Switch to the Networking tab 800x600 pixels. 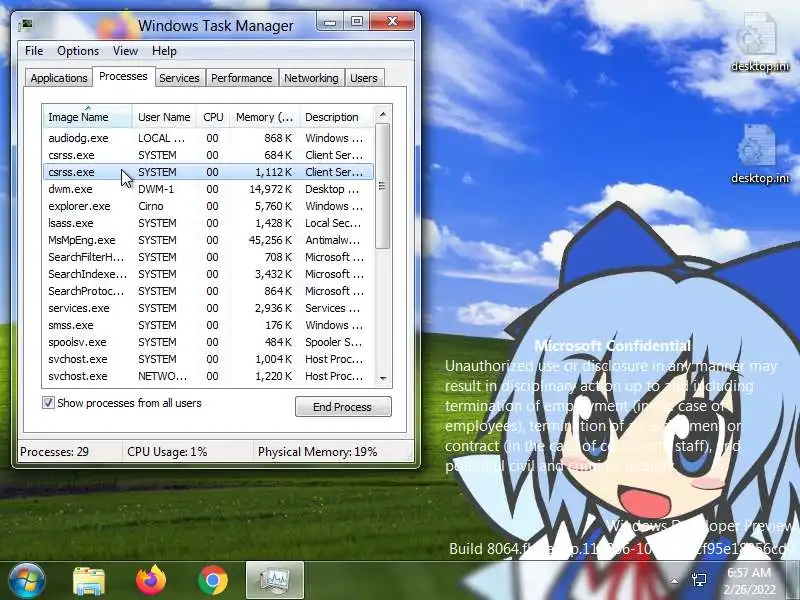tap(311, 78)
